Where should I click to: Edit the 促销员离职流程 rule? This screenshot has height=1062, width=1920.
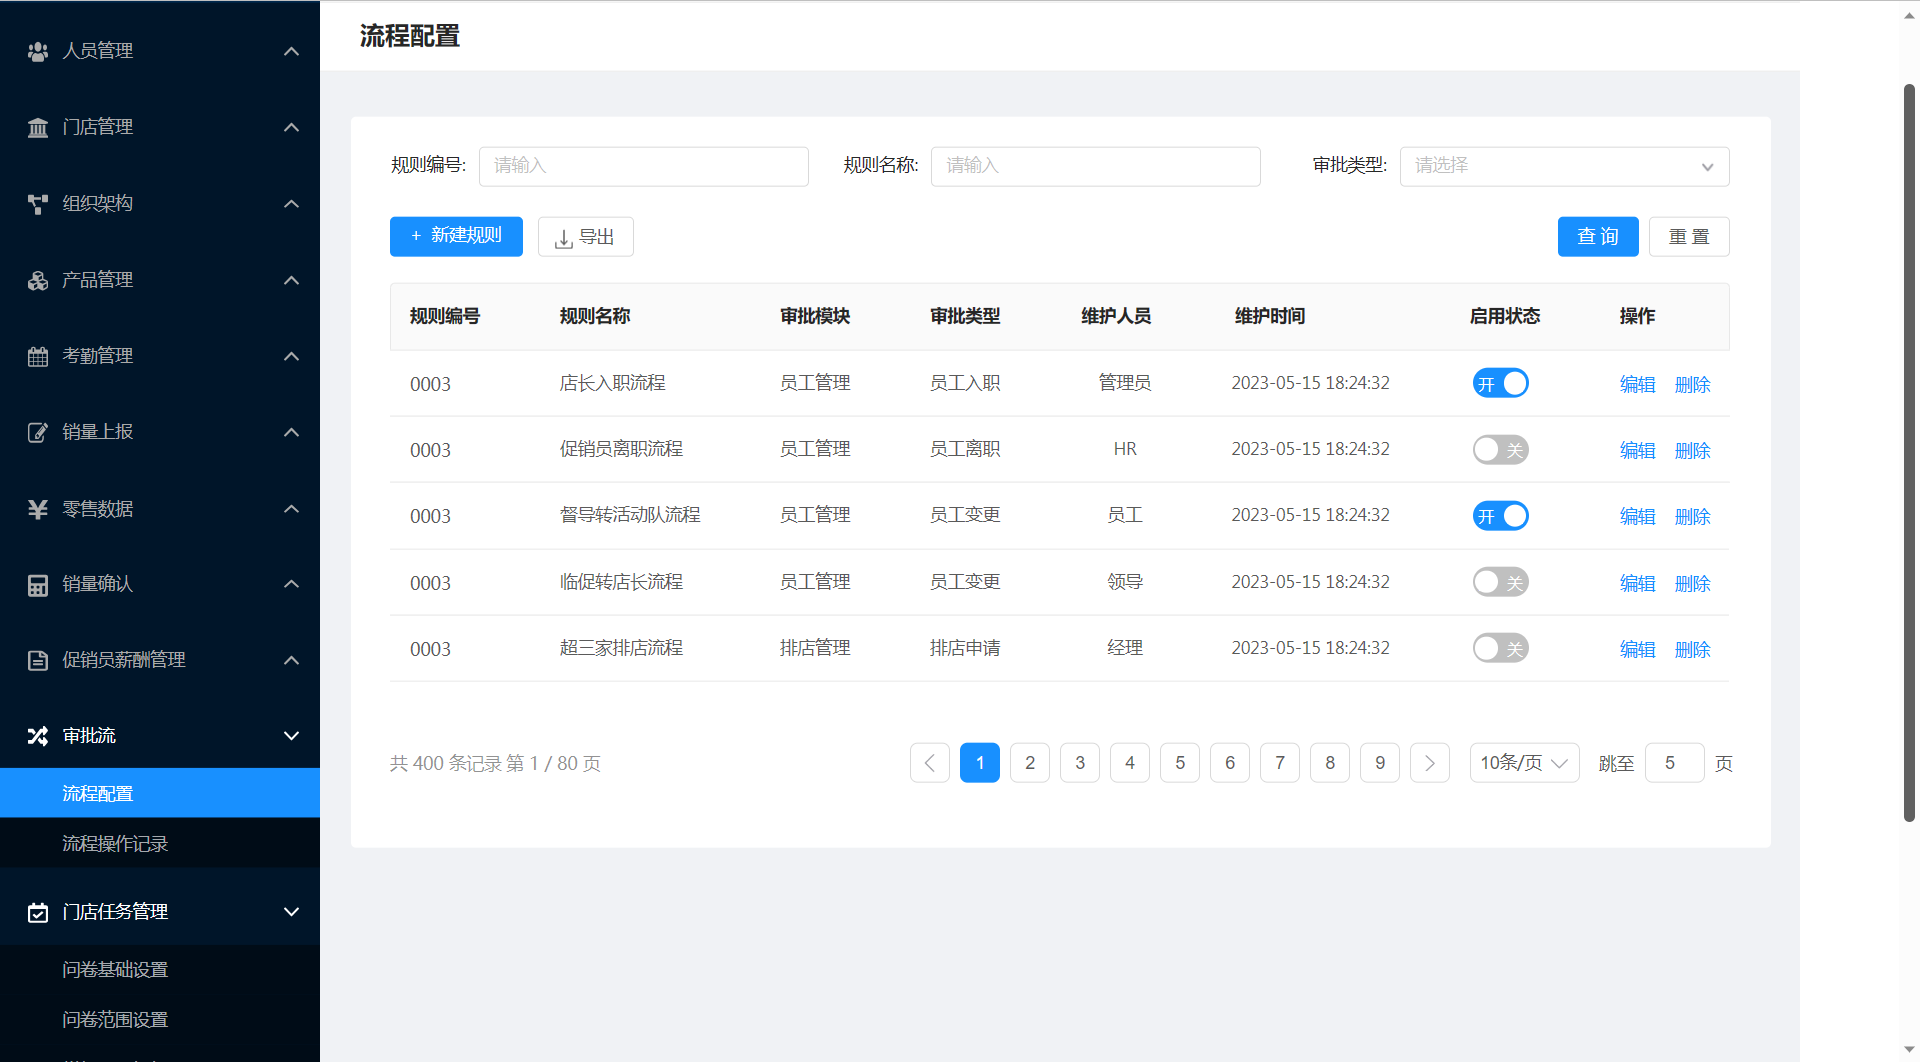pos(1637,450)
